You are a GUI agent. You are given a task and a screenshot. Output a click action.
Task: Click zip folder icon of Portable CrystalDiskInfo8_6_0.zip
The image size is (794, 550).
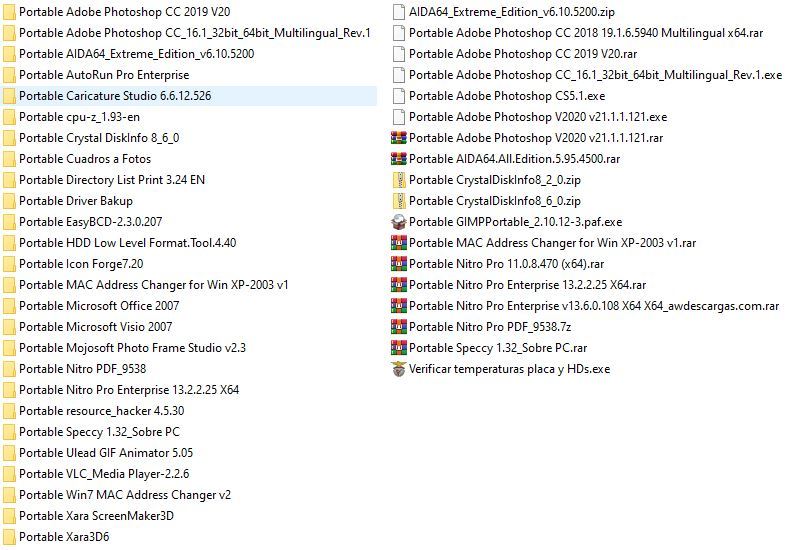coord(399,201)
